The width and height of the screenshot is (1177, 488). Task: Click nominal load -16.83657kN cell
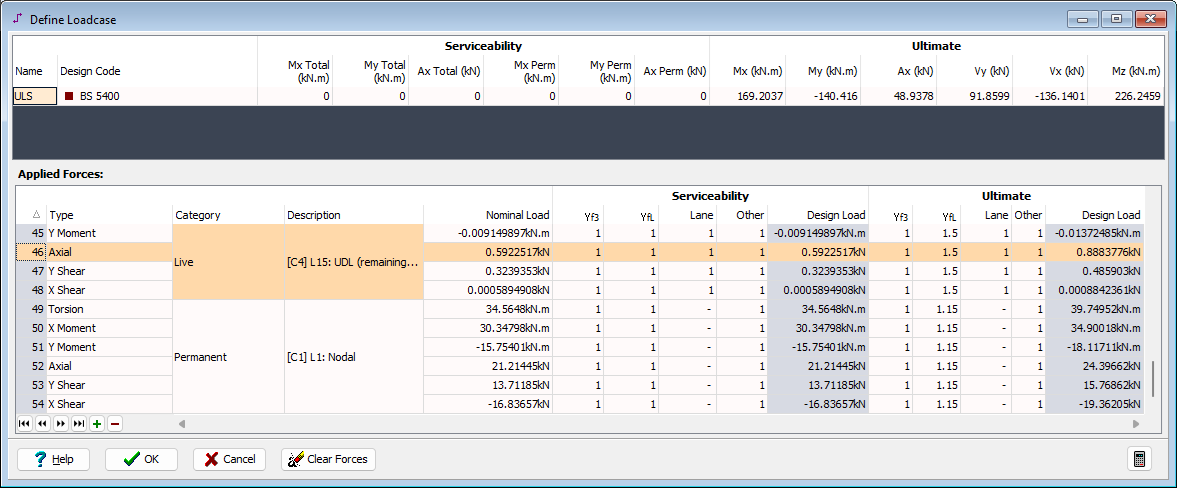[x=488, y=404]
